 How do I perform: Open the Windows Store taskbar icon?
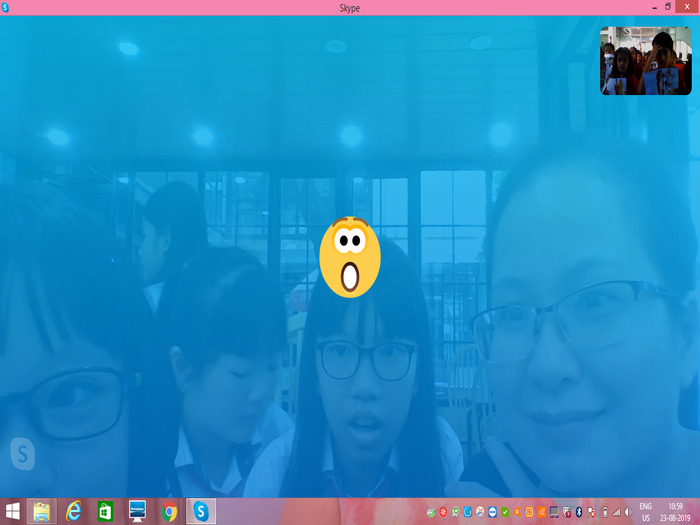pos(105,511)
